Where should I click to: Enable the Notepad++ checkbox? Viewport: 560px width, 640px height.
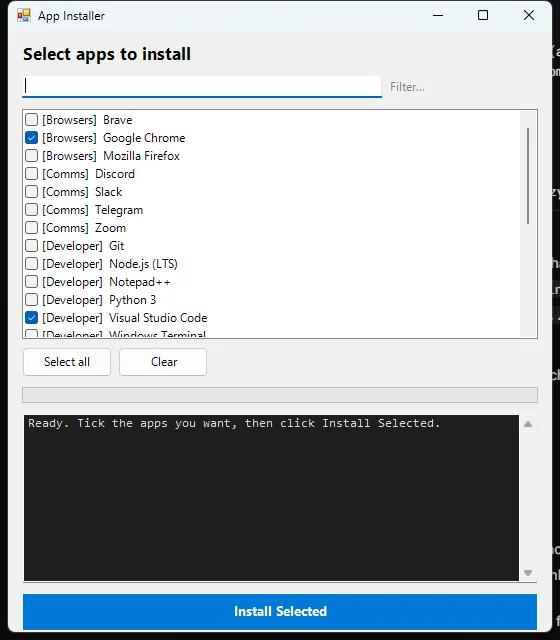31,281
